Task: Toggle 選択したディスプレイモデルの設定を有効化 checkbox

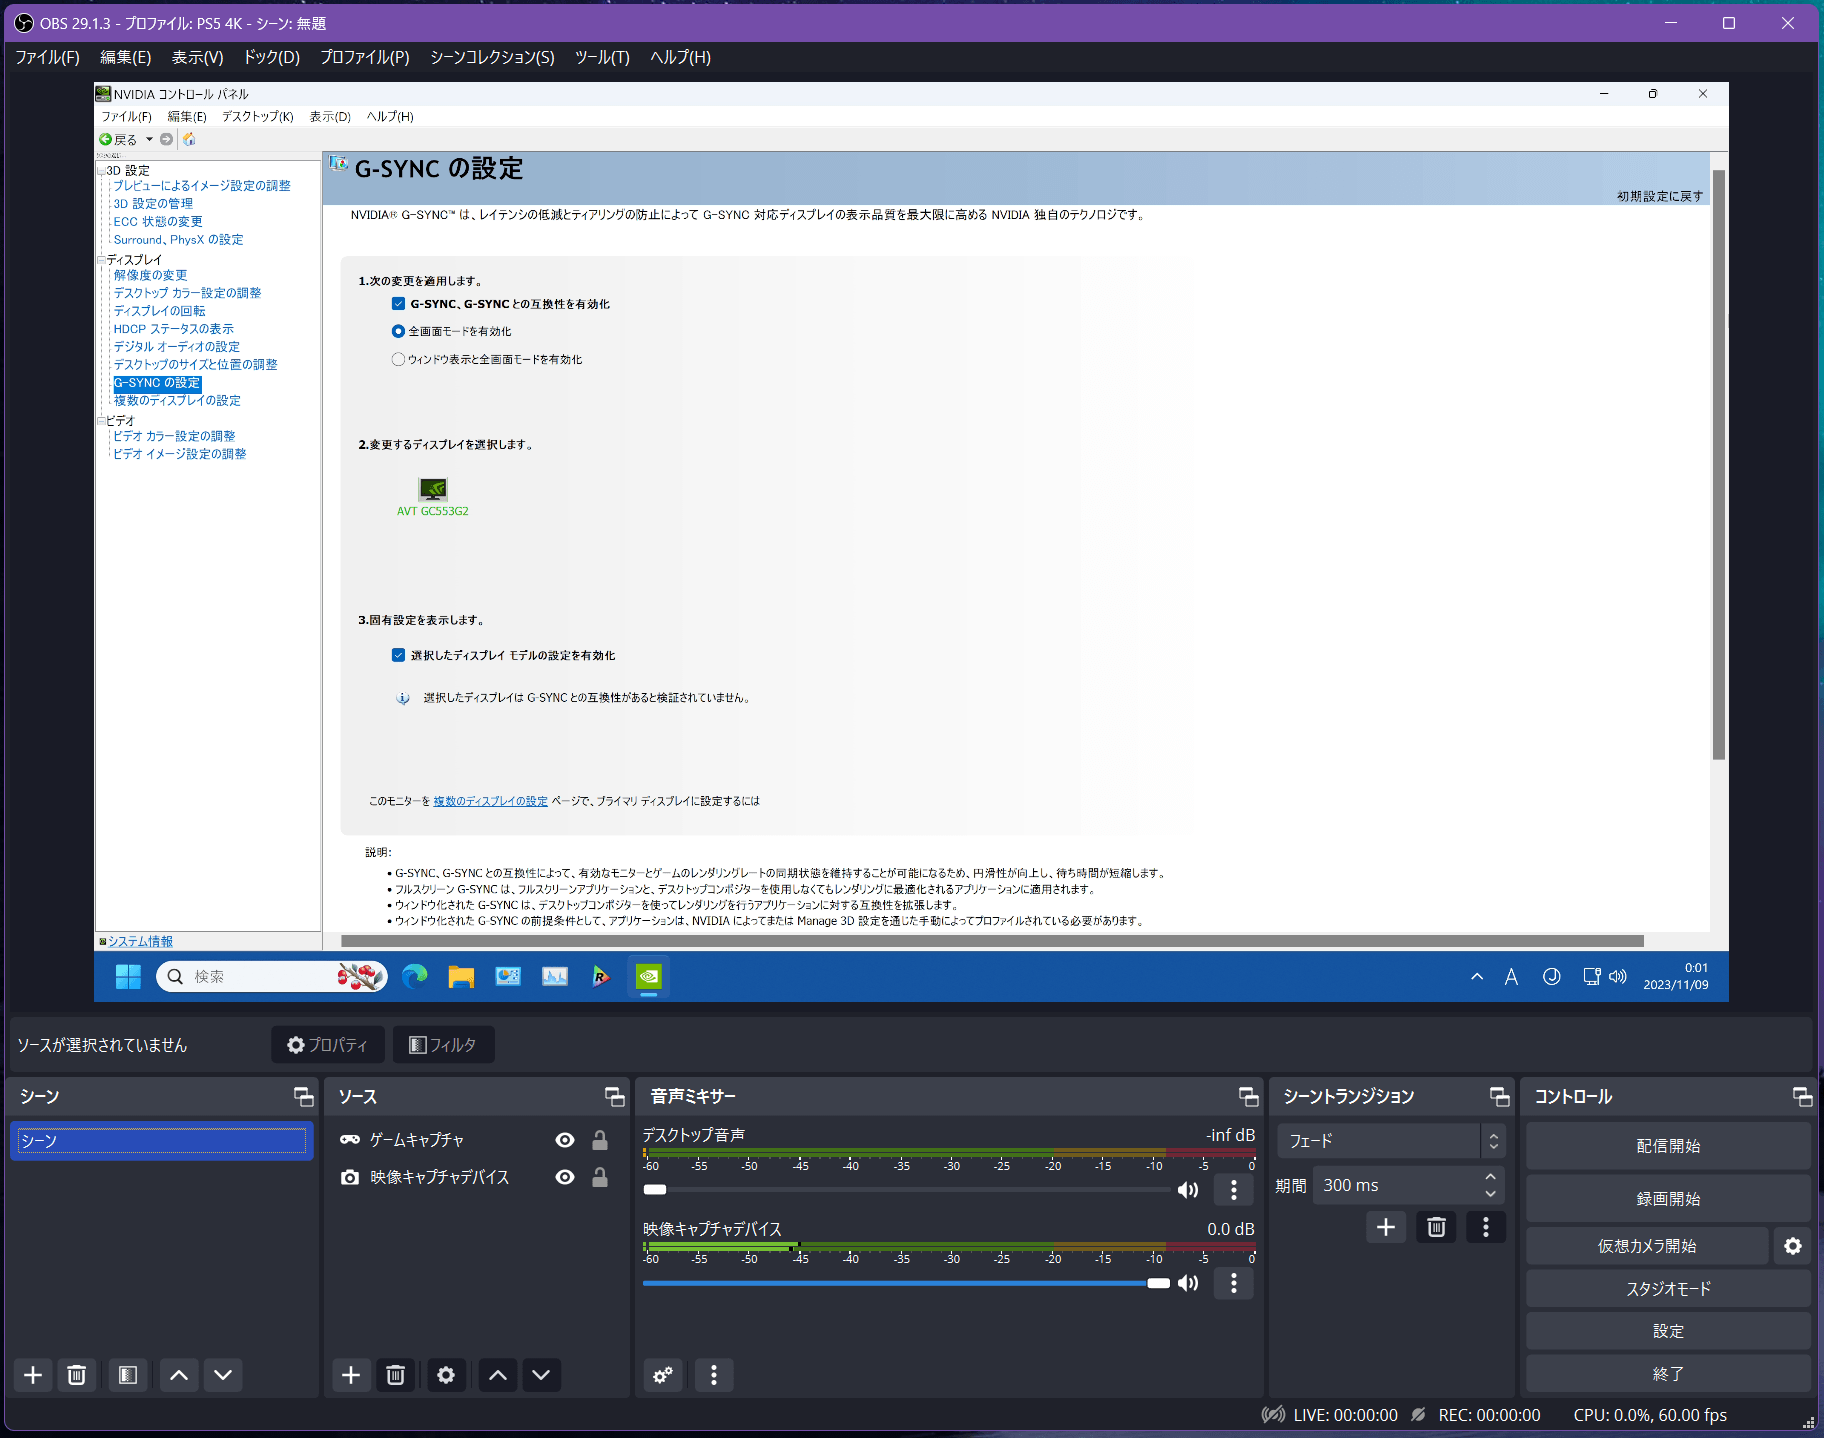Action: click(x=398, y=655)
